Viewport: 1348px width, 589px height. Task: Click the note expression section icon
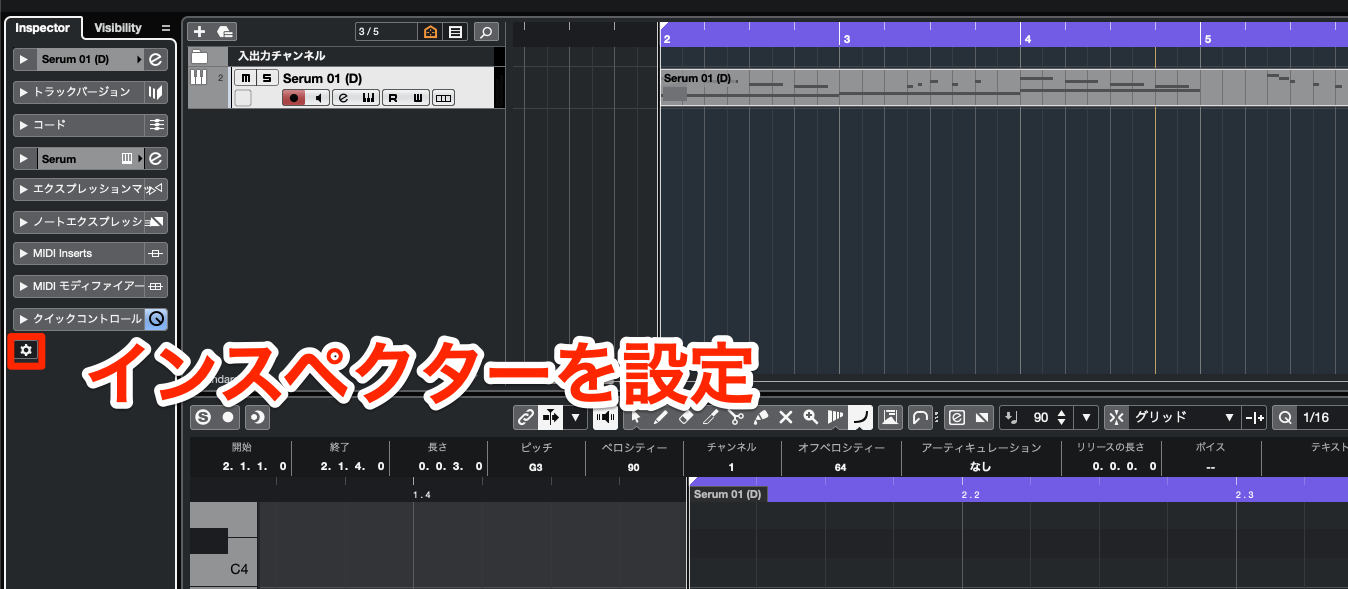pos(156,222)
